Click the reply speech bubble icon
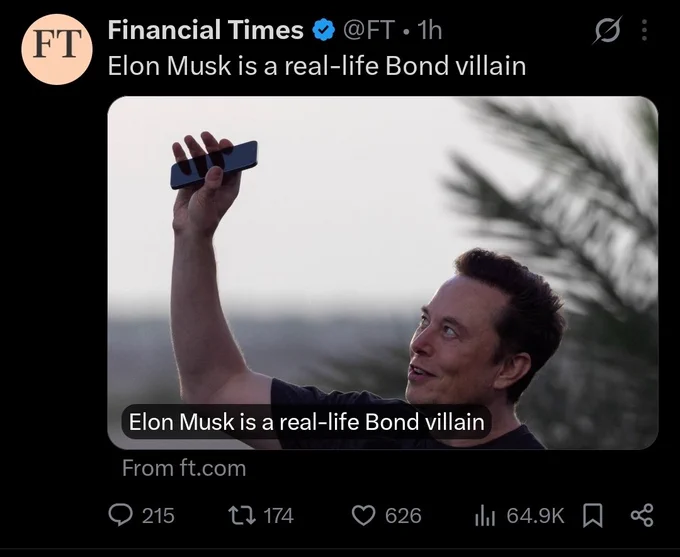 pos(121,515)
